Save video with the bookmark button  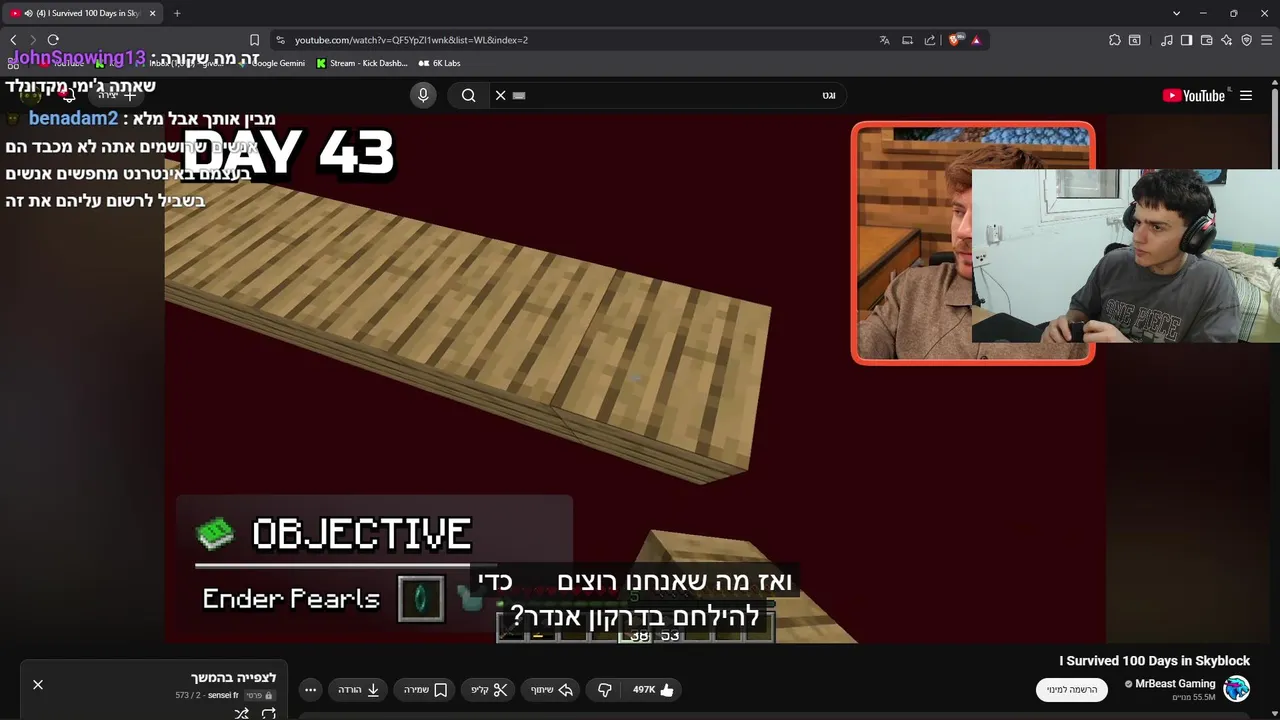coord(426,690)
